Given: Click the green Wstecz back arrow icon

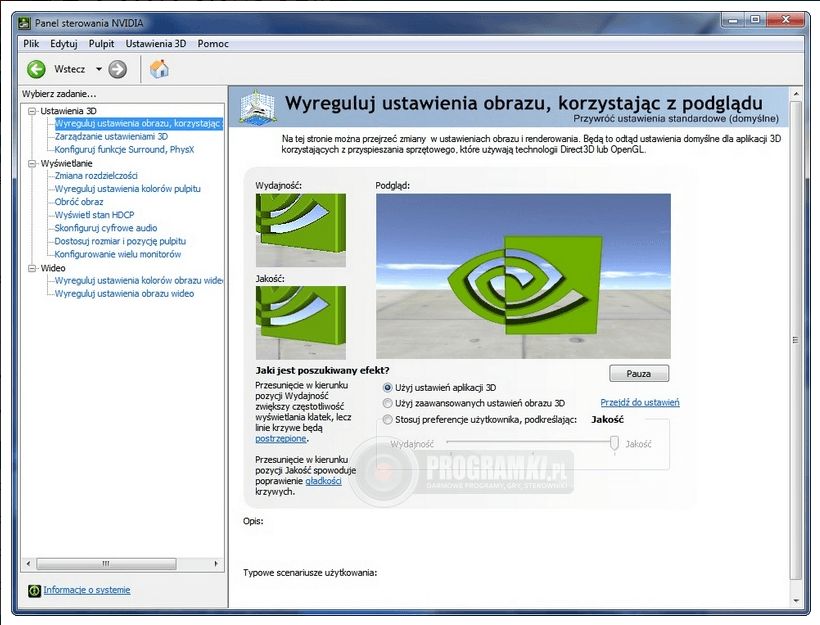Looking at the screenshot, I should (x=36, y=69).
